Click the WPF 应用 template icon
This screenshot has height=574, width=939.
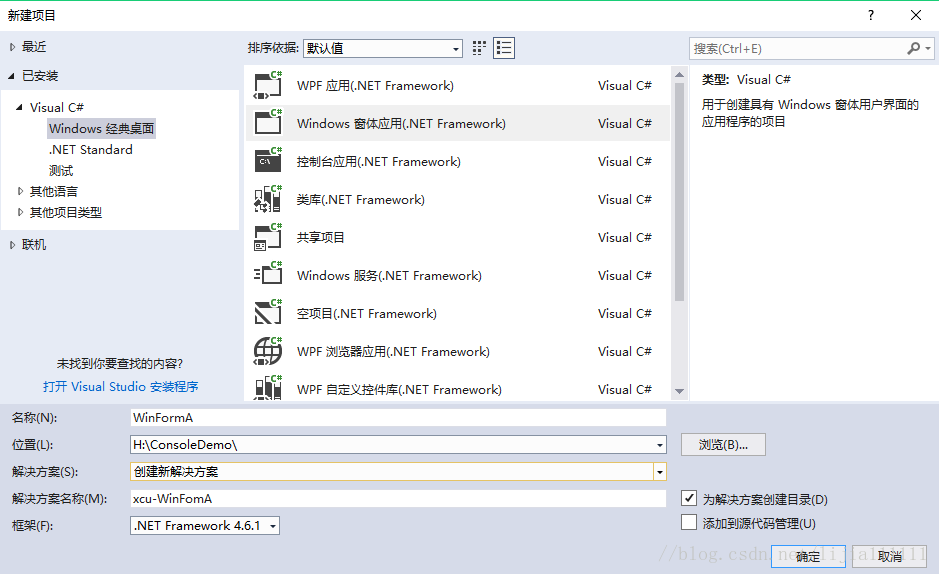click(268, 85)
